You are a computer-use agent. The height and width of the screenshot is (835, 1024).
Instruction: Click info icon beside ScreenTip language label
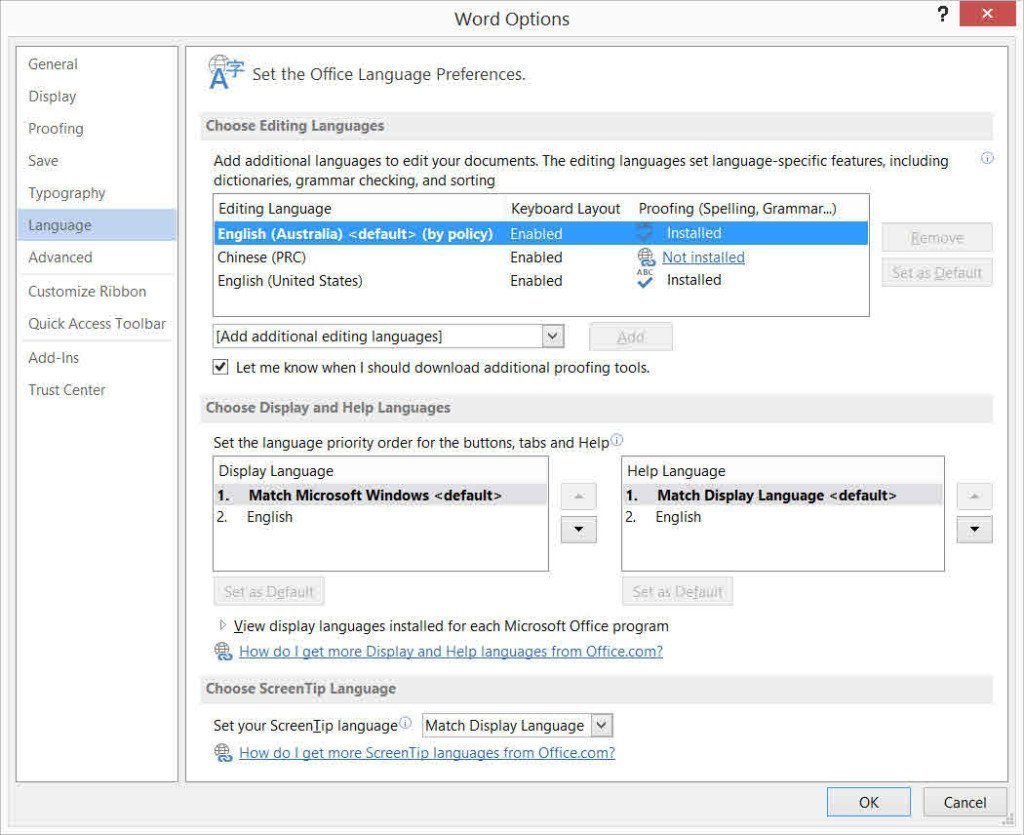(405, 723)
